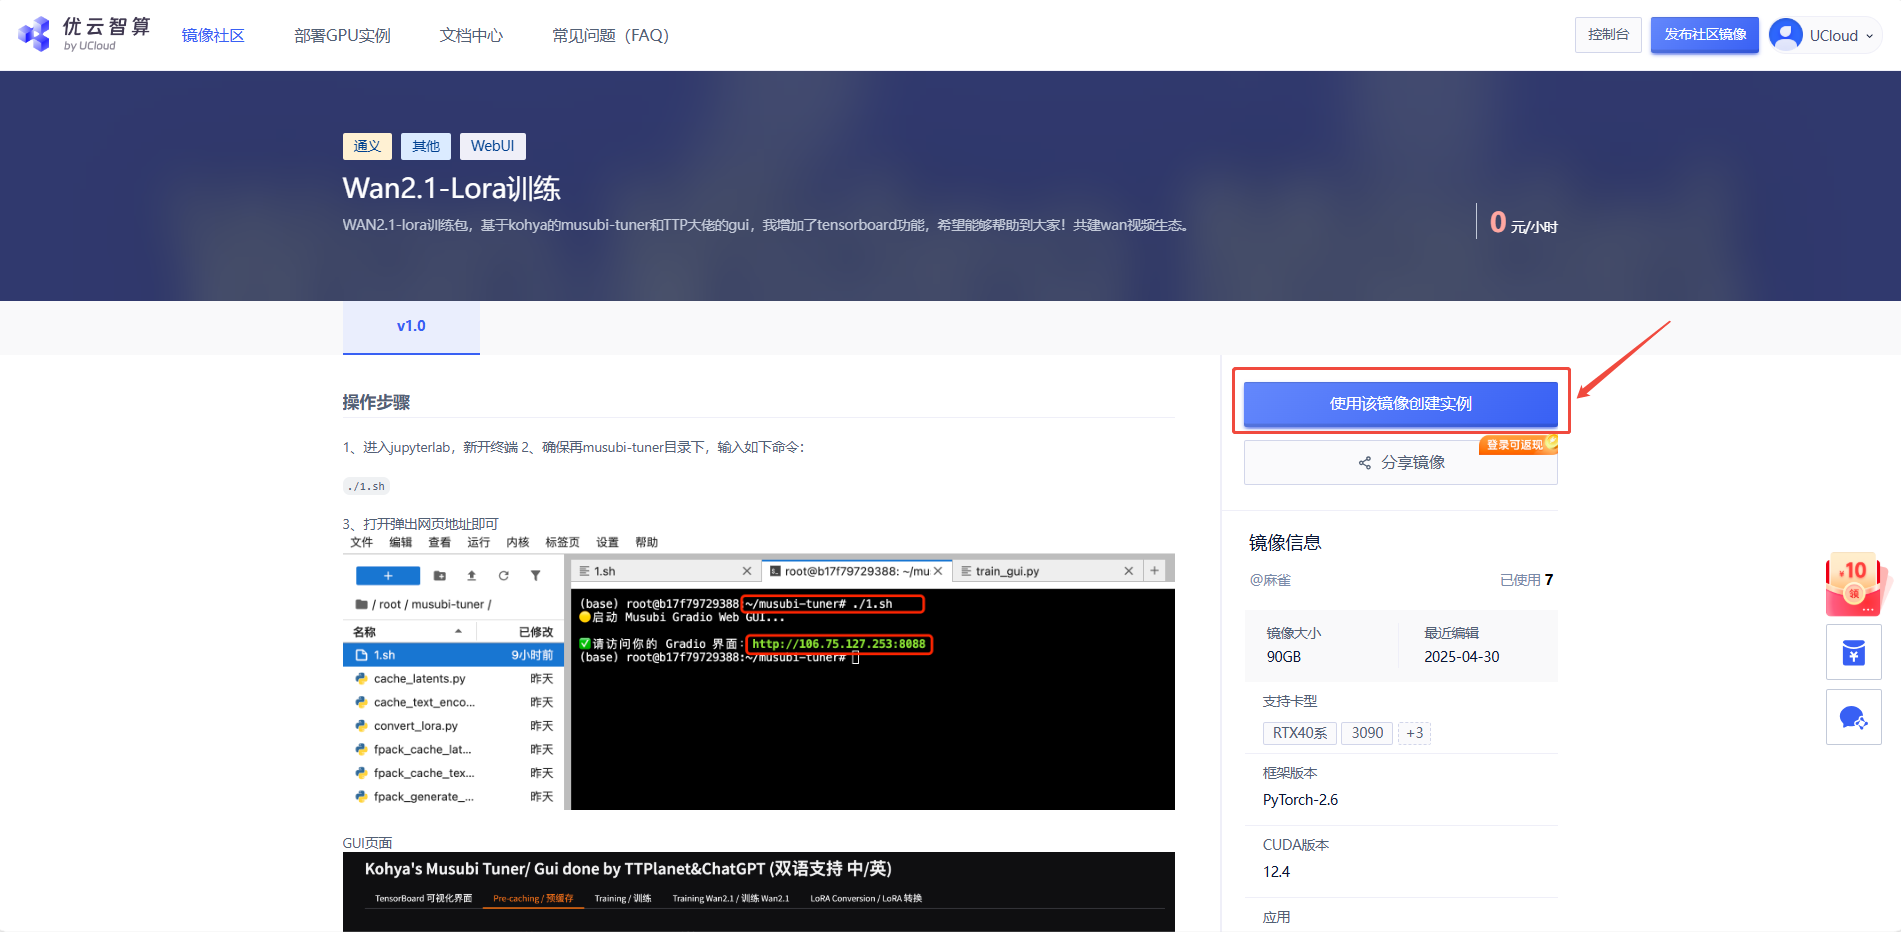Open the red envelope 10 coupon icon
Viewport: 1901px width, 932px height.
coord(1856,585)
